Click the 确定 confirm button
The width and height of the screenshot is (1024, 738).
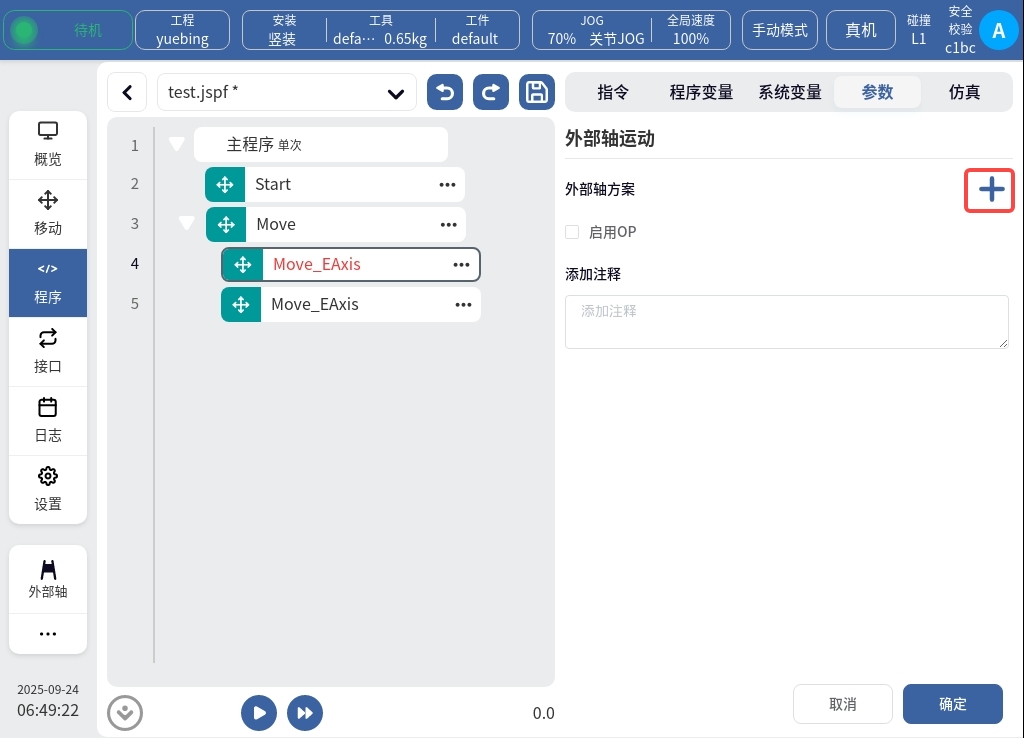click(x=952, y=704)
